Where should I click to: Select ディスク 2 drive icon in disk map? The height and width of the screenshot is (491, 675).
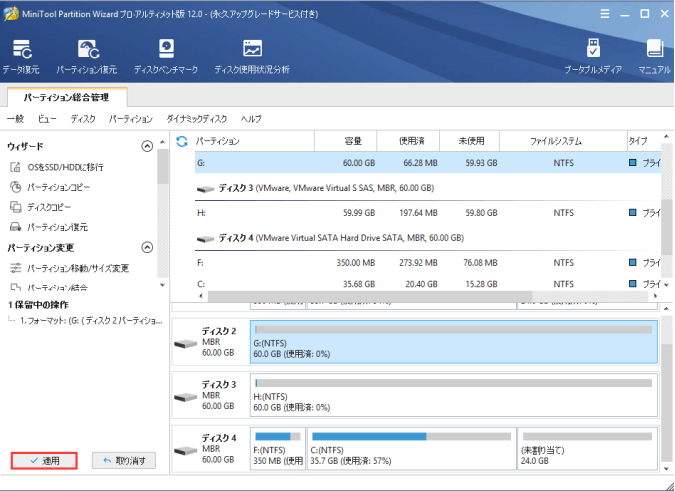point(186,343)
